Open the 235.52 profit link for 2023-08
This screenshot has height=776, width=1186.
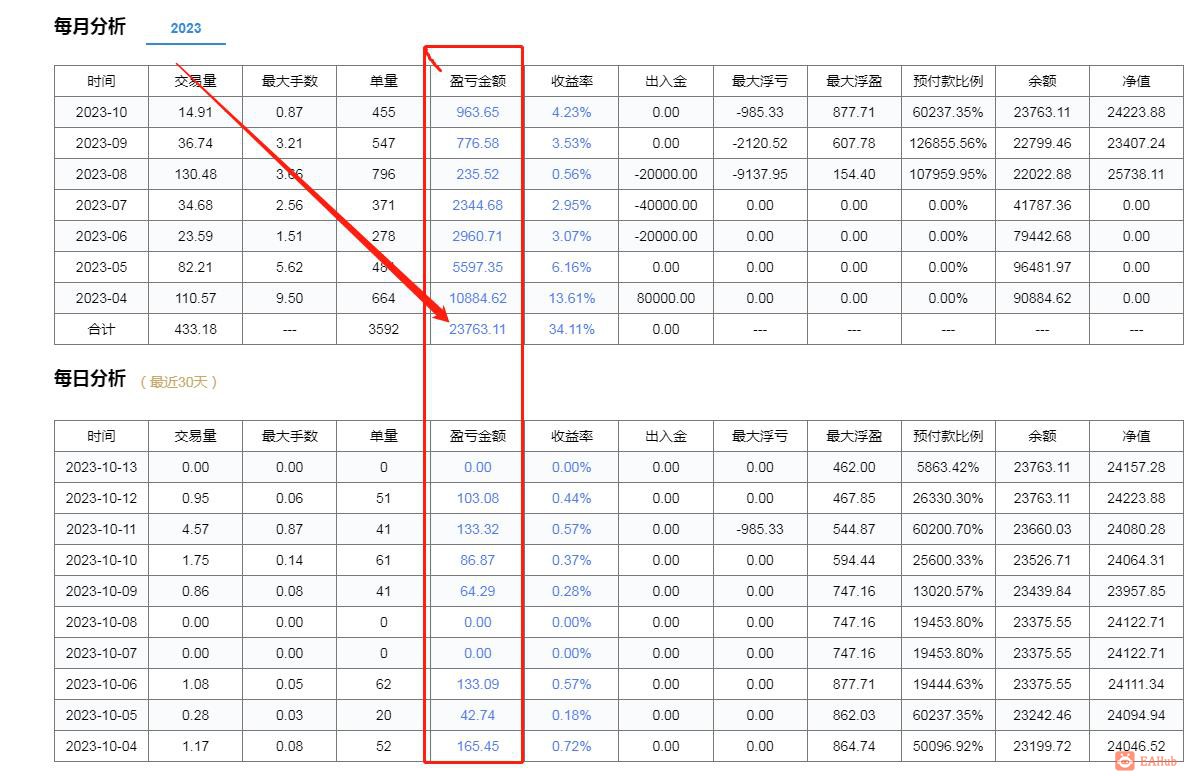click(x=477, y=174)
